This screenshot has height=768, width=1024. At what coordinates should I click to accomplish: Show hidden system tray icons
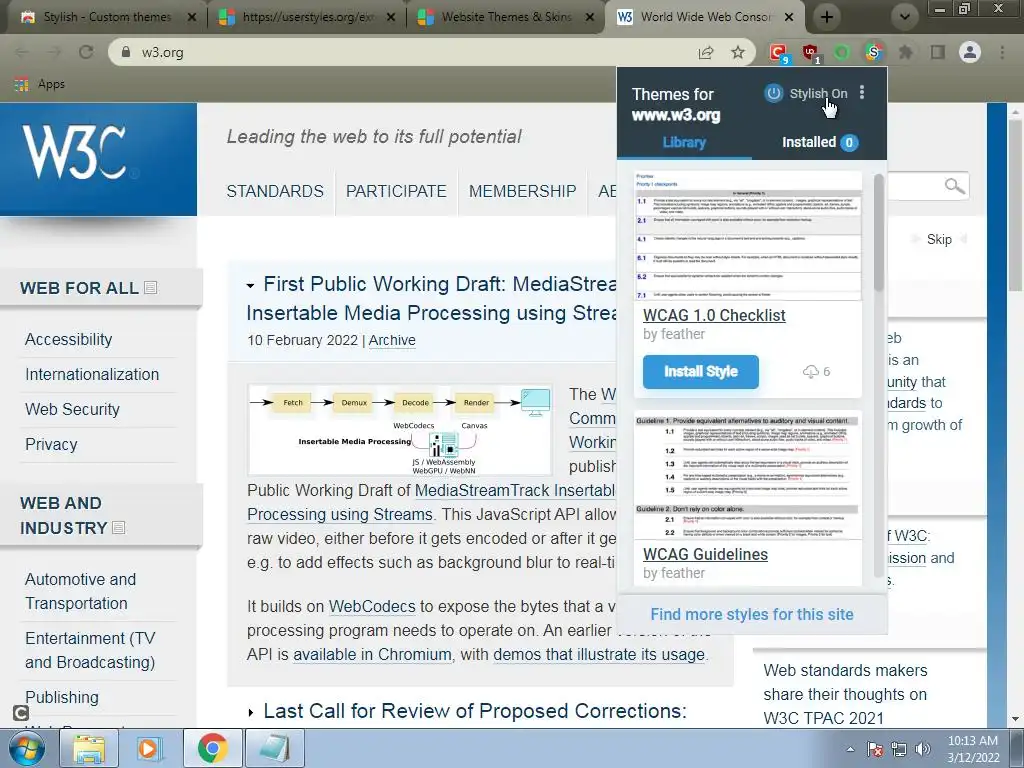(850, 749)
